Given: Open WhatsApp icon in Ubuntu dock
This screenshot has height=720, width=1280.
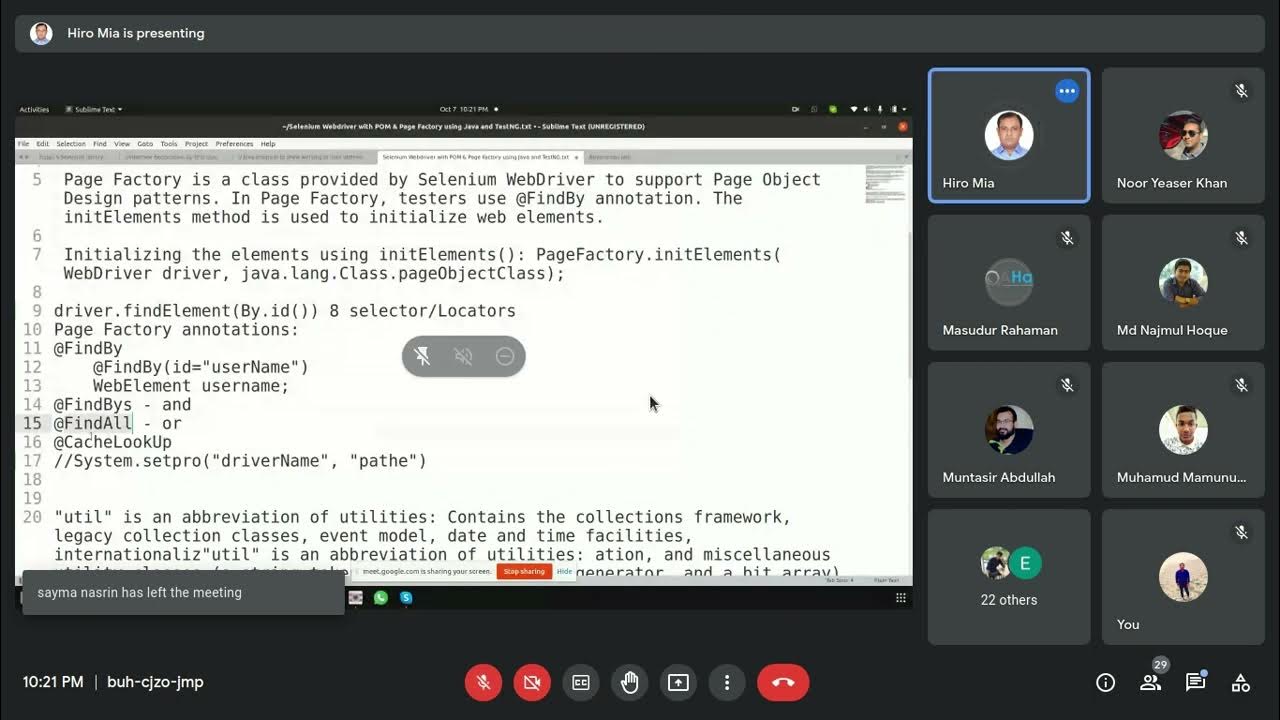Looking at the screenshot, I should (381, 597).
